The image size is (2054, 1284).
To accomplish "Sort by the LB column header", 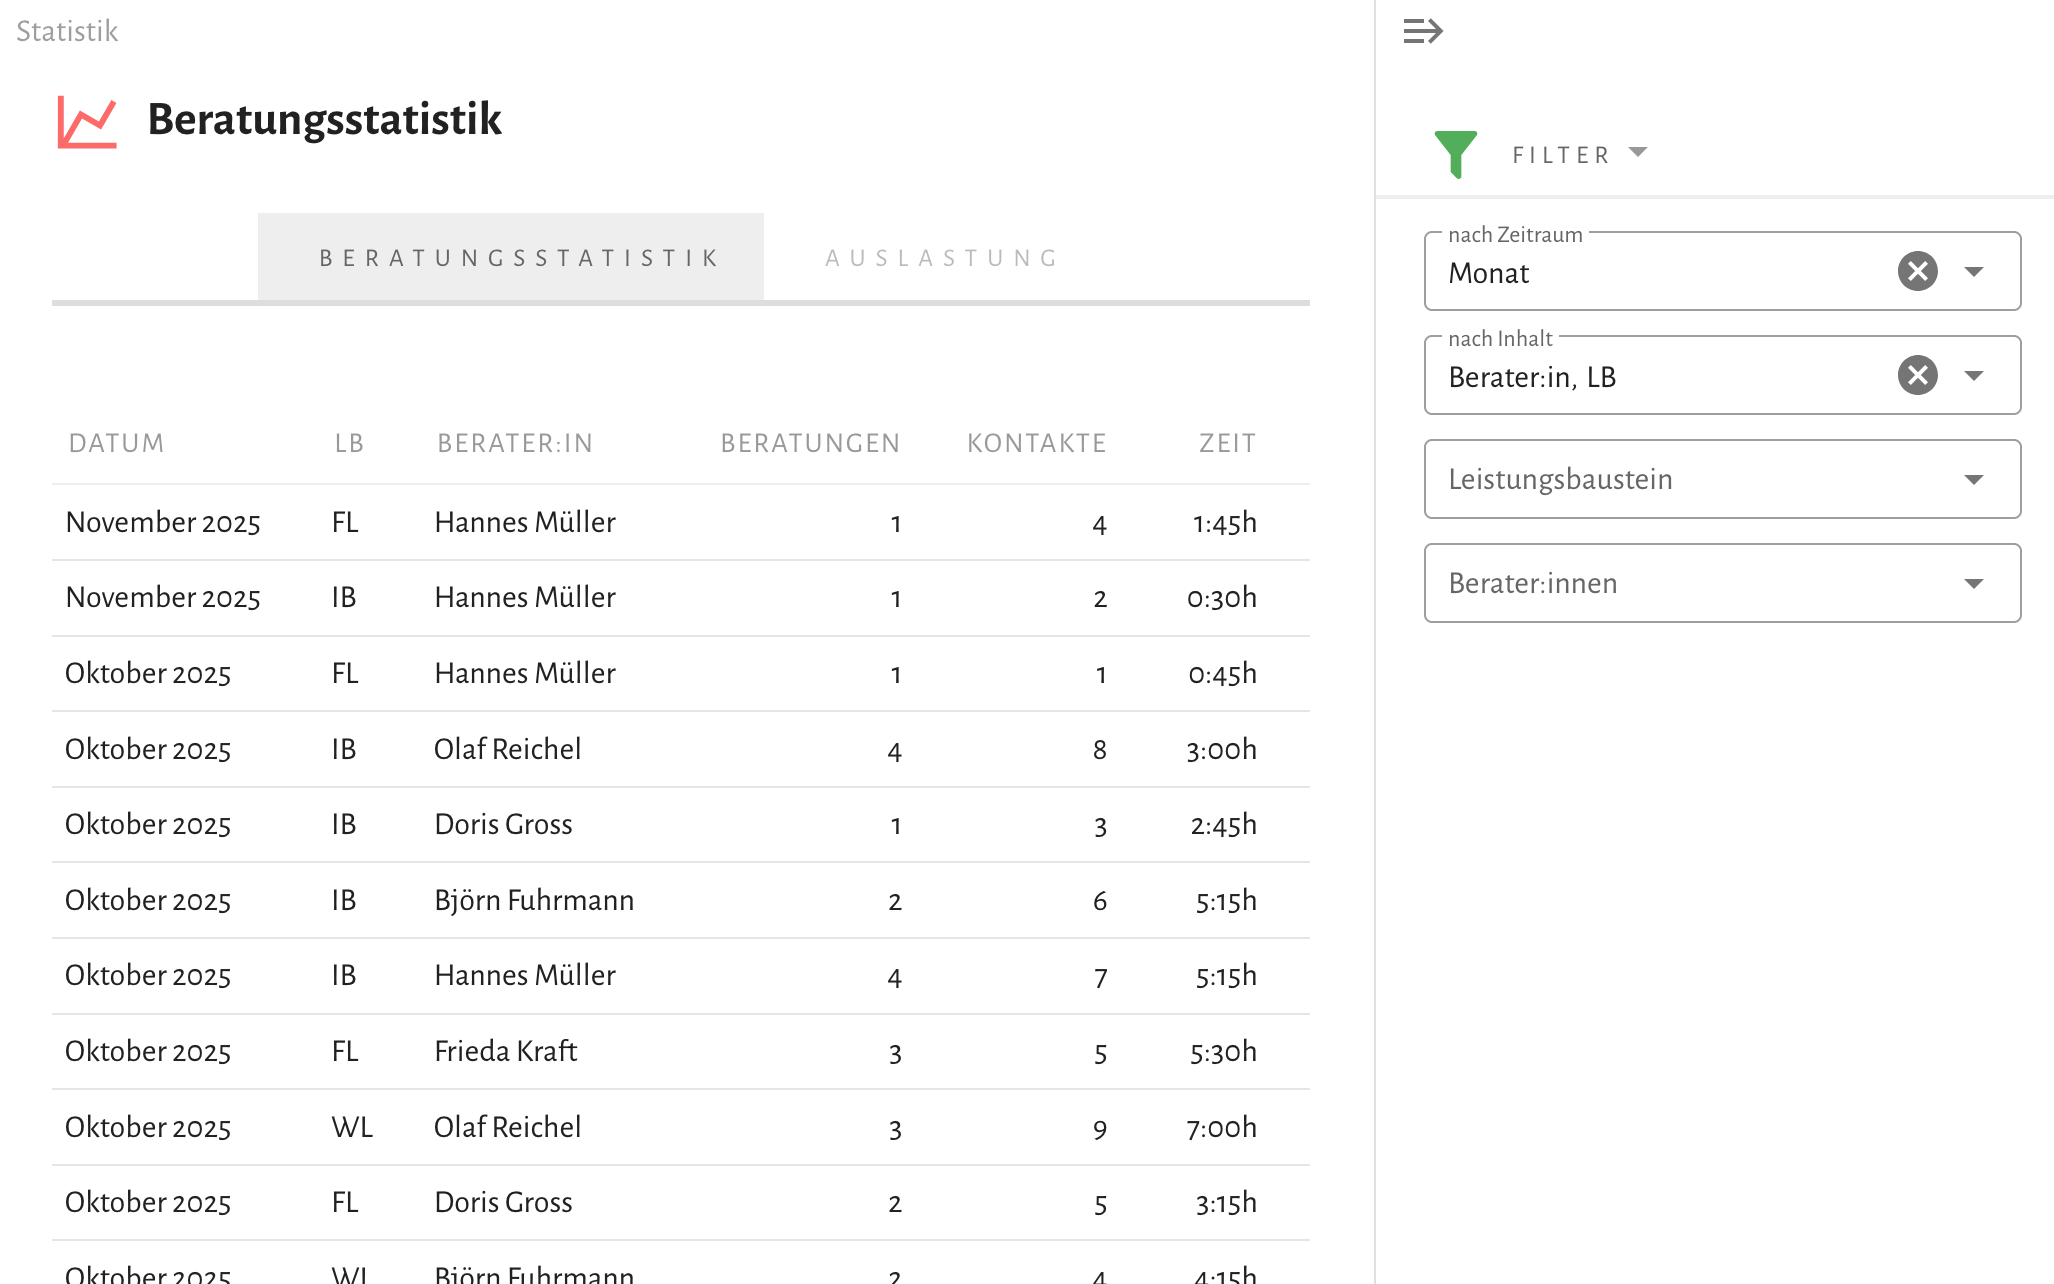I will point(349,443).
